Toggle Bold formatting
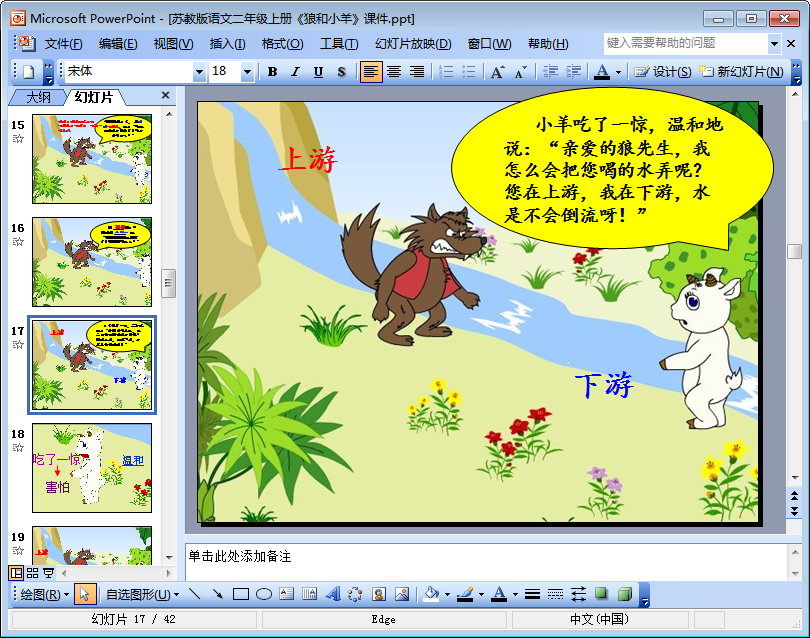 click(272, 72)
